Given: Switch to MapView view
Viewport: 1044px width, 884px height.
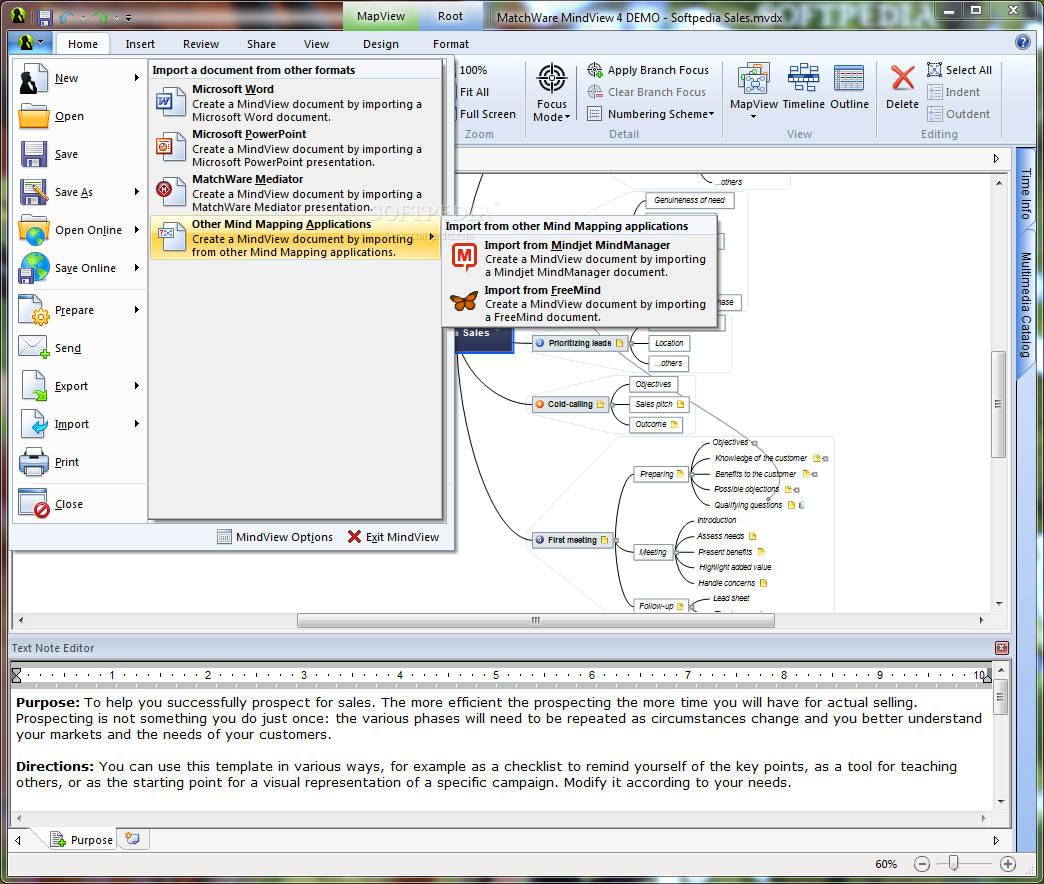Looking at the screenshot, I should [x=754, y=89].
